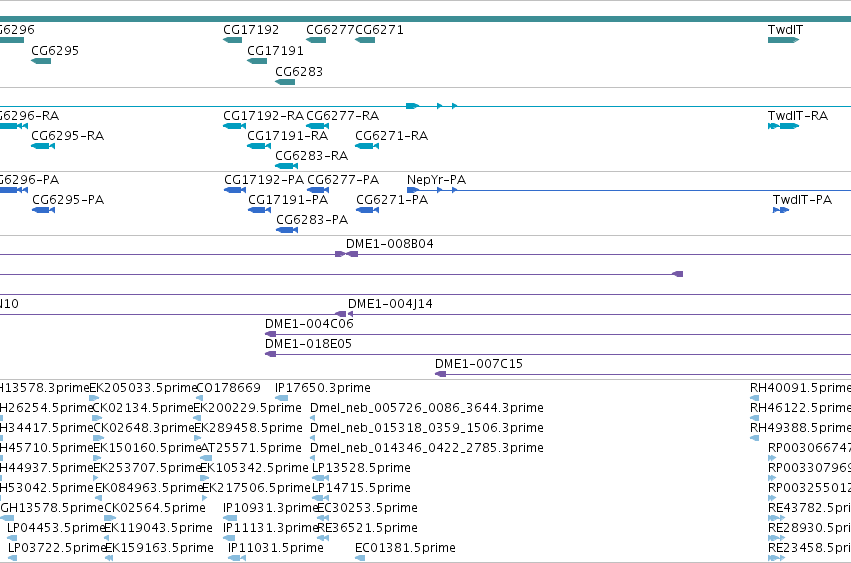
Task: Click the EK205033.5prime EST label
Action: [x=143, y=388]
